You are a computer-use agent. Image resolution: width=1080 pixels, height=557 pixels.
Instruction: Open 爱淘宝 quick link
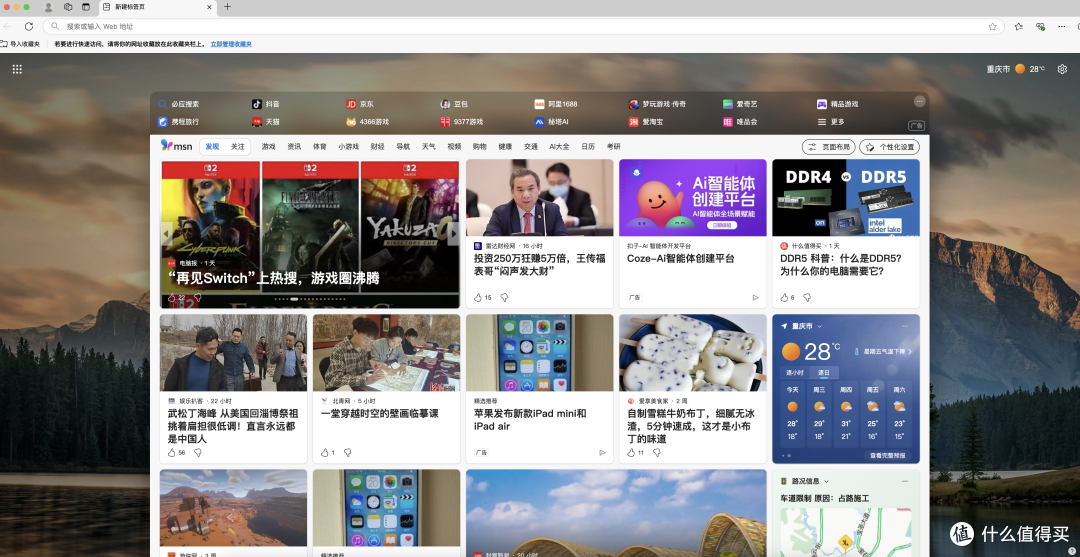point(646,122)
